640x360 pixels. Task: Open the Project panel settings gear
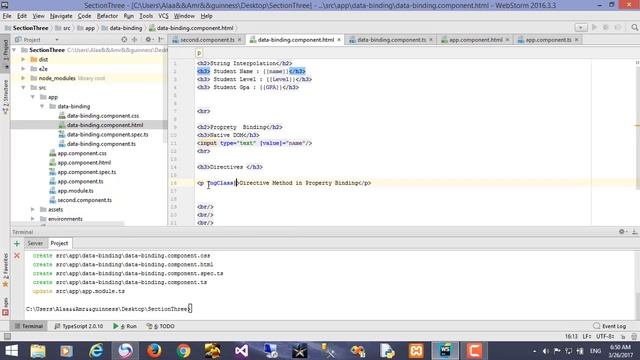coord(149,40)
